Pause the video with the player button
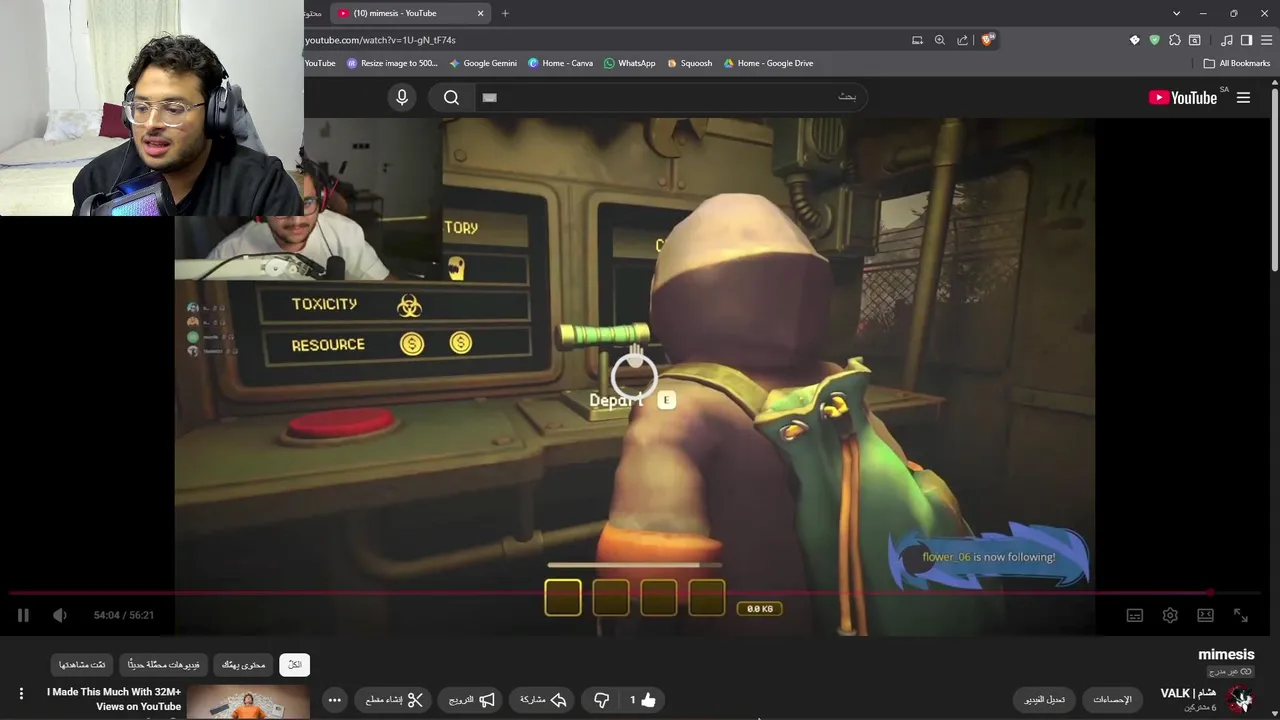 tap(23, 615)
